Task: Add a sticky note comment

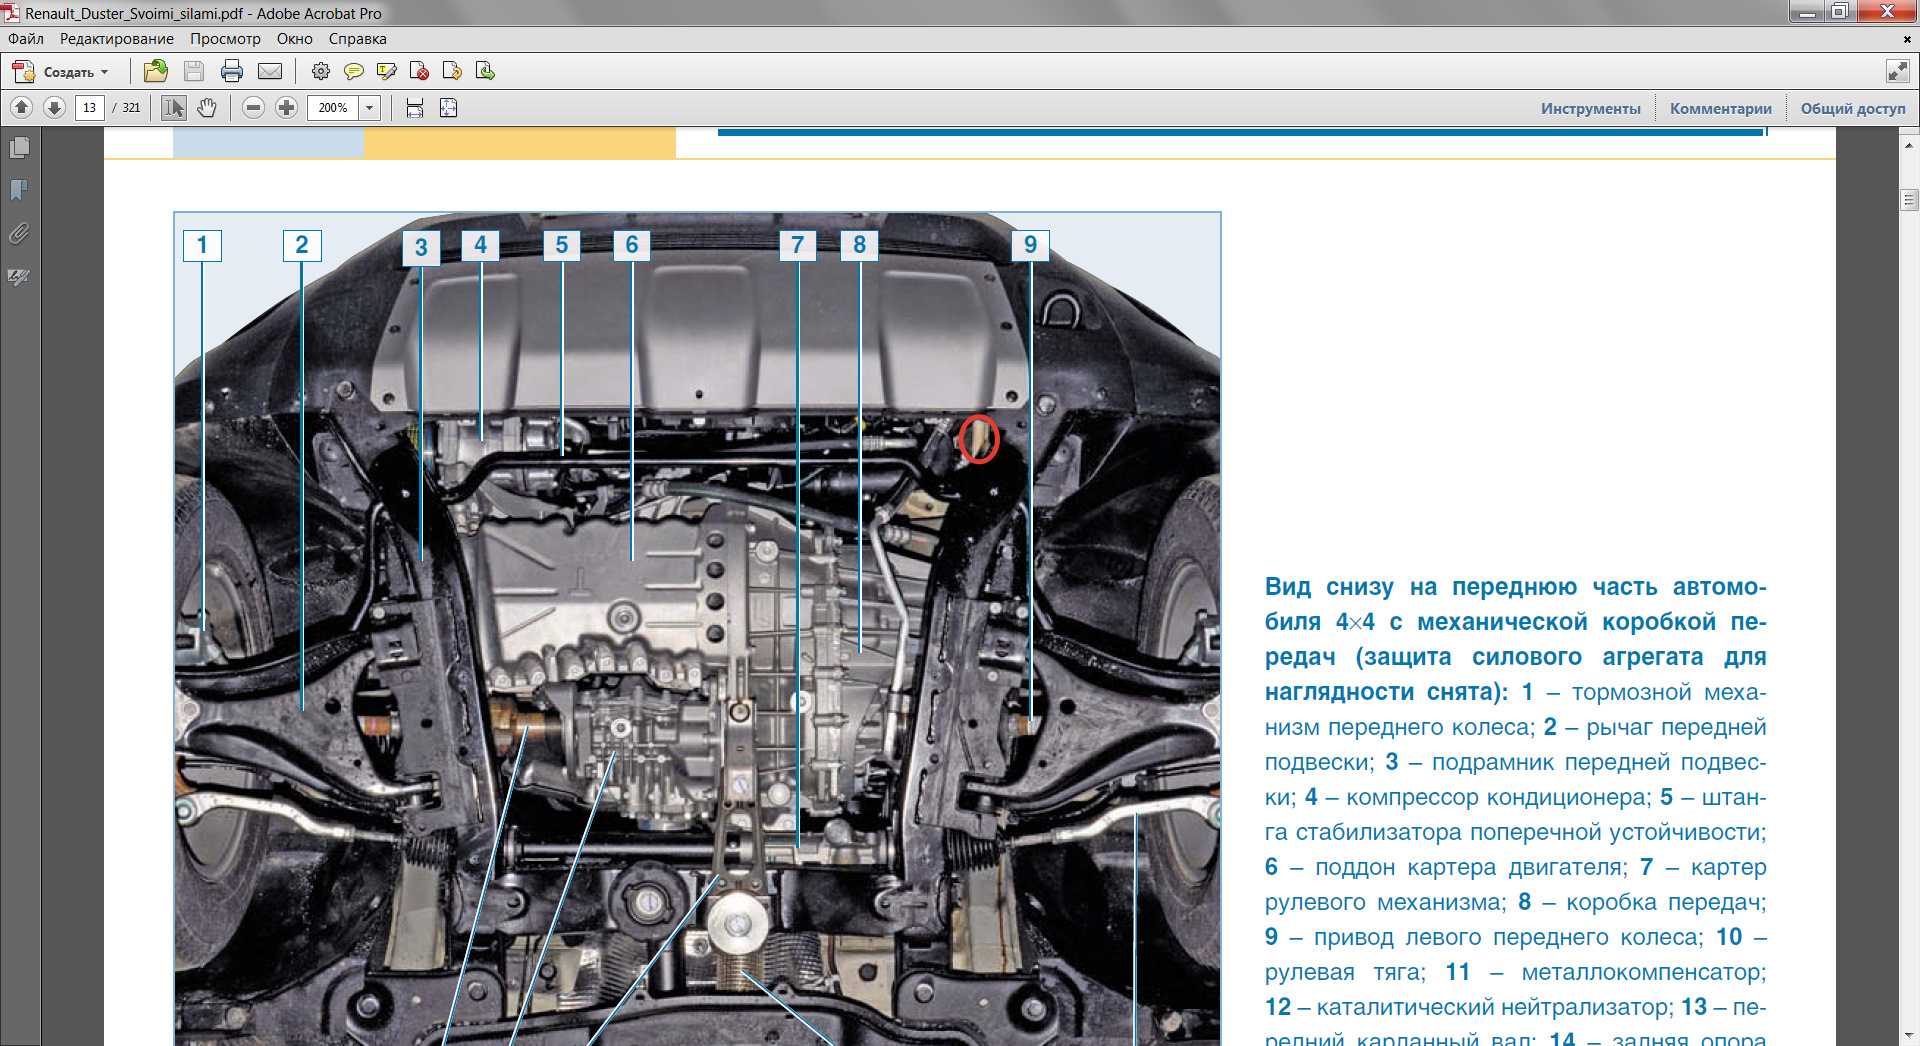Action: pyautogui.click(x=353, y=71)
